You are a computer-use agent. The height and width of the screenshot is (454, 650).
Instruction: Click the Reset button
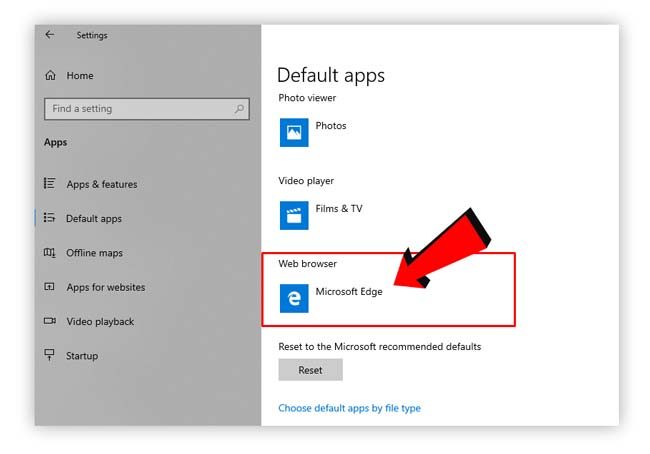310,370
